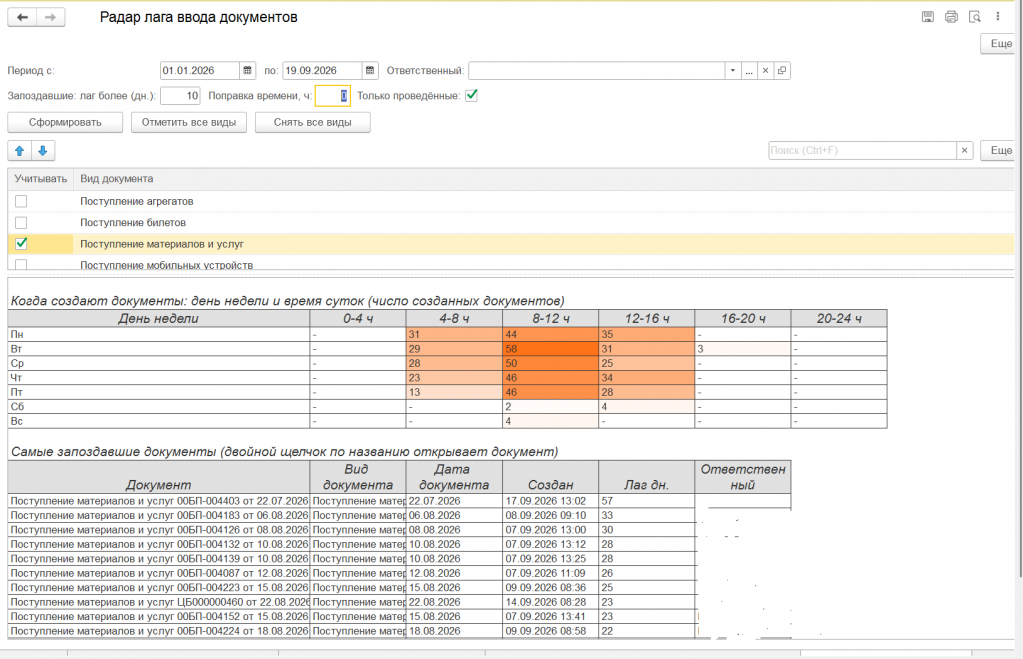The width and height of the screenshot is (1023, 659).
Task: Move document type row down
Action: (x=43, y=151)
